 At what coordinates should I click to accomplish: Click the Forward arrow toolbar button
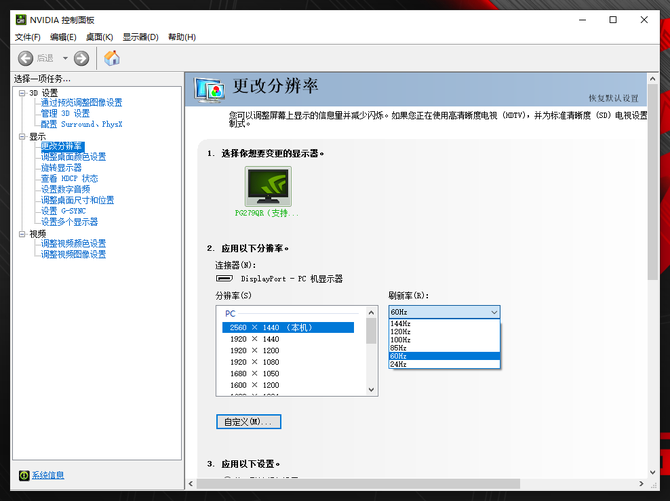(81, 58)
